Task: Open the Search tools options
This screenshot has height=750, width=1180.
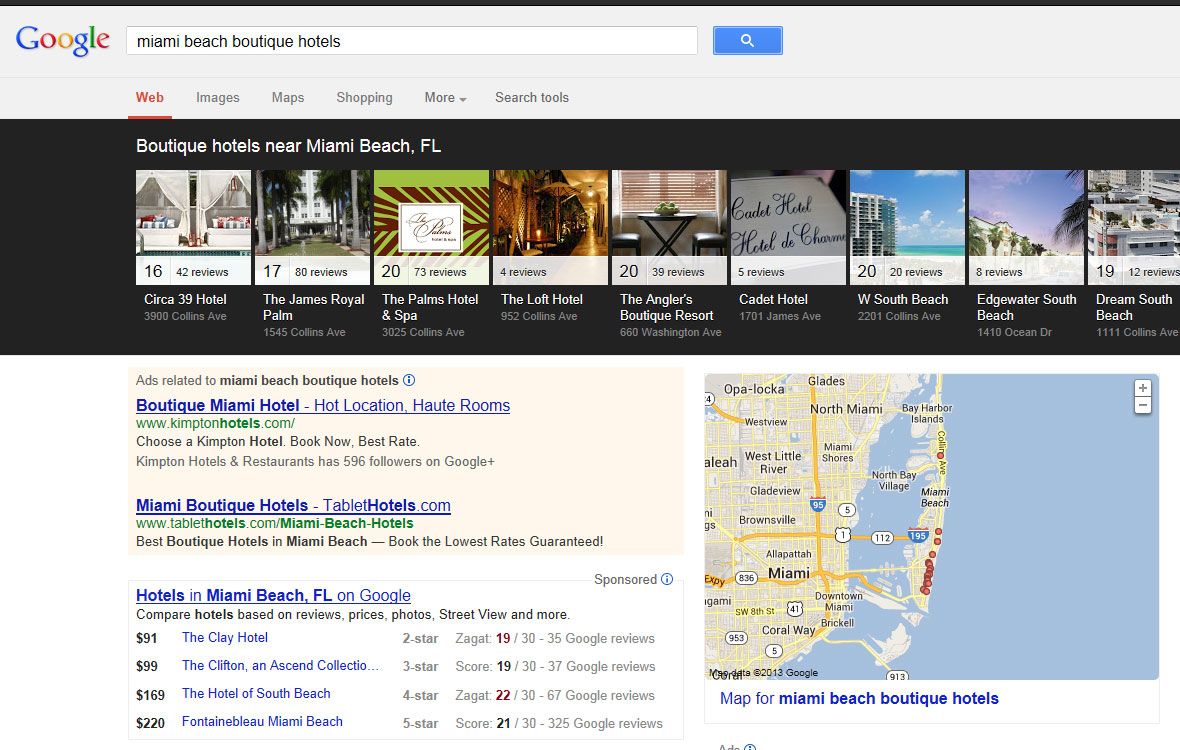Action: point(531,98)
